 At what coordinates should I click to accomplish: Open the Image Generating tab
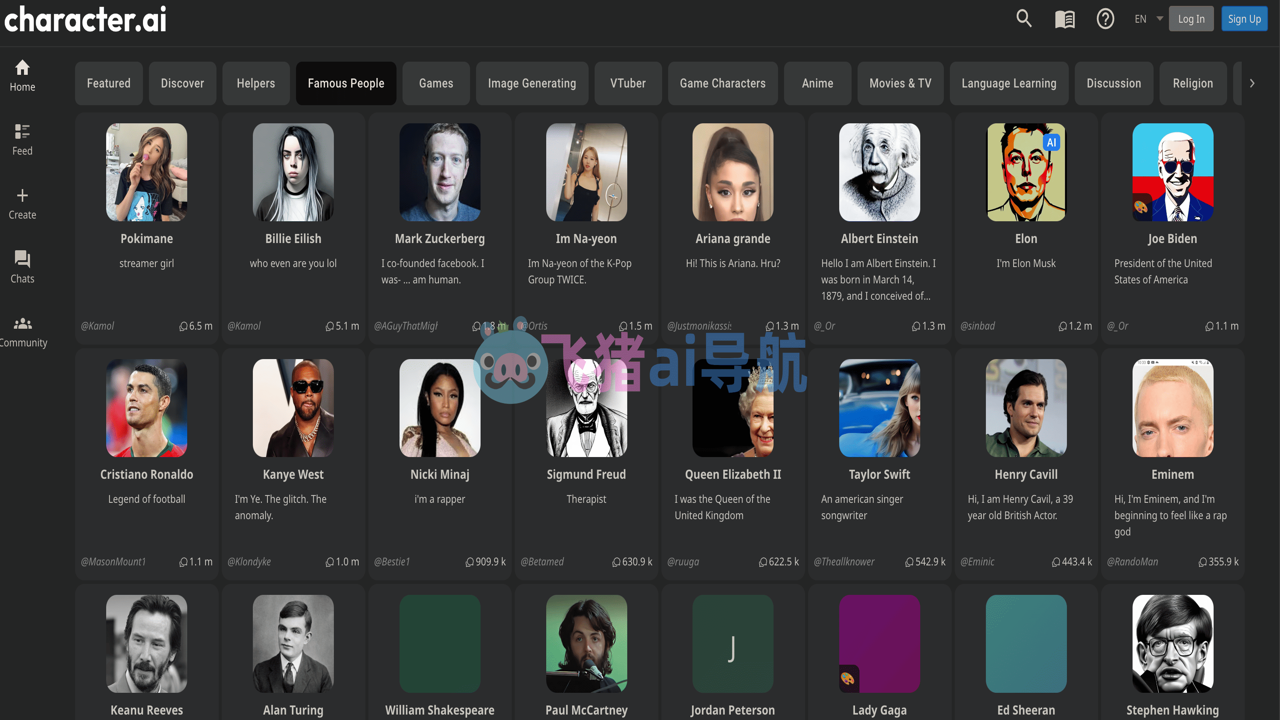(x=532, y=83)
